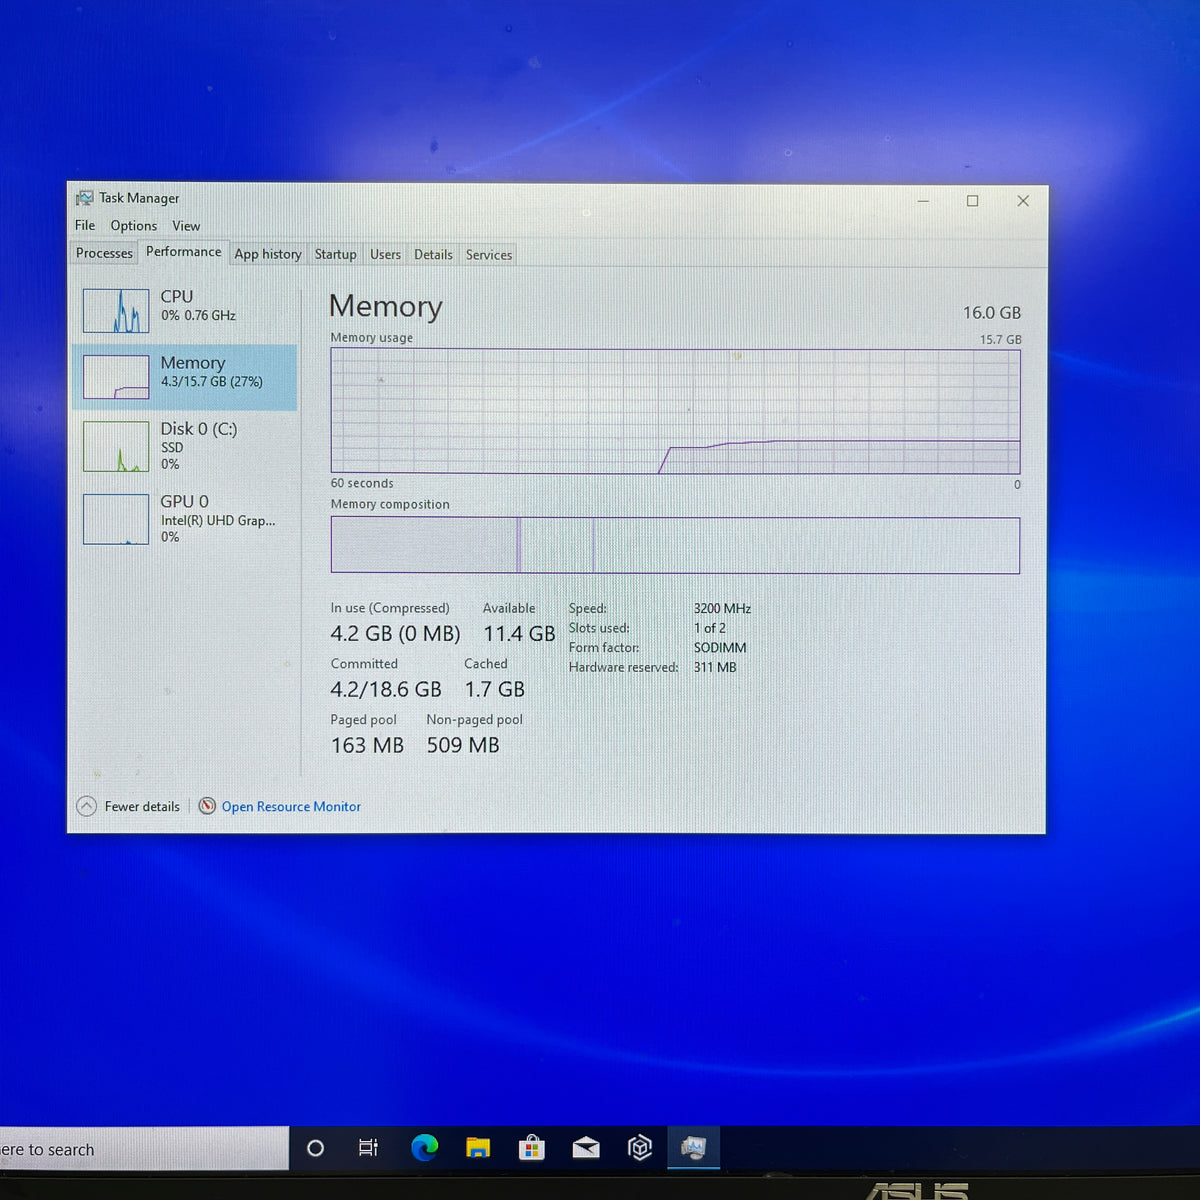This screenshot has width=1200, height=1200.
Task: Open the CPU performance graph thumbnail
Action: [116, 310]
